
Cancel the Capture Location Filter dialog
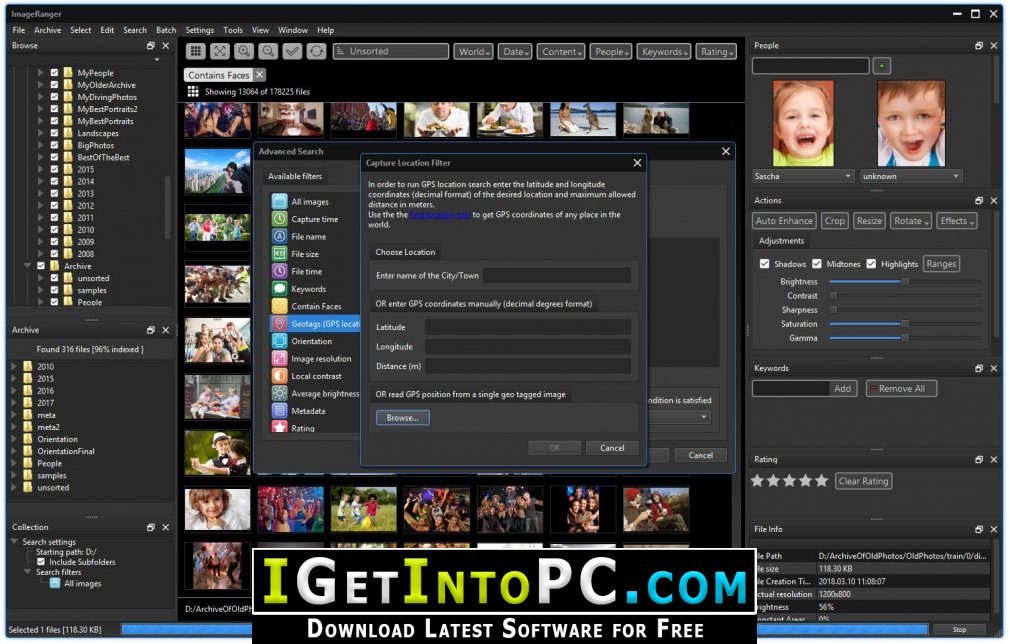point(612,448)
